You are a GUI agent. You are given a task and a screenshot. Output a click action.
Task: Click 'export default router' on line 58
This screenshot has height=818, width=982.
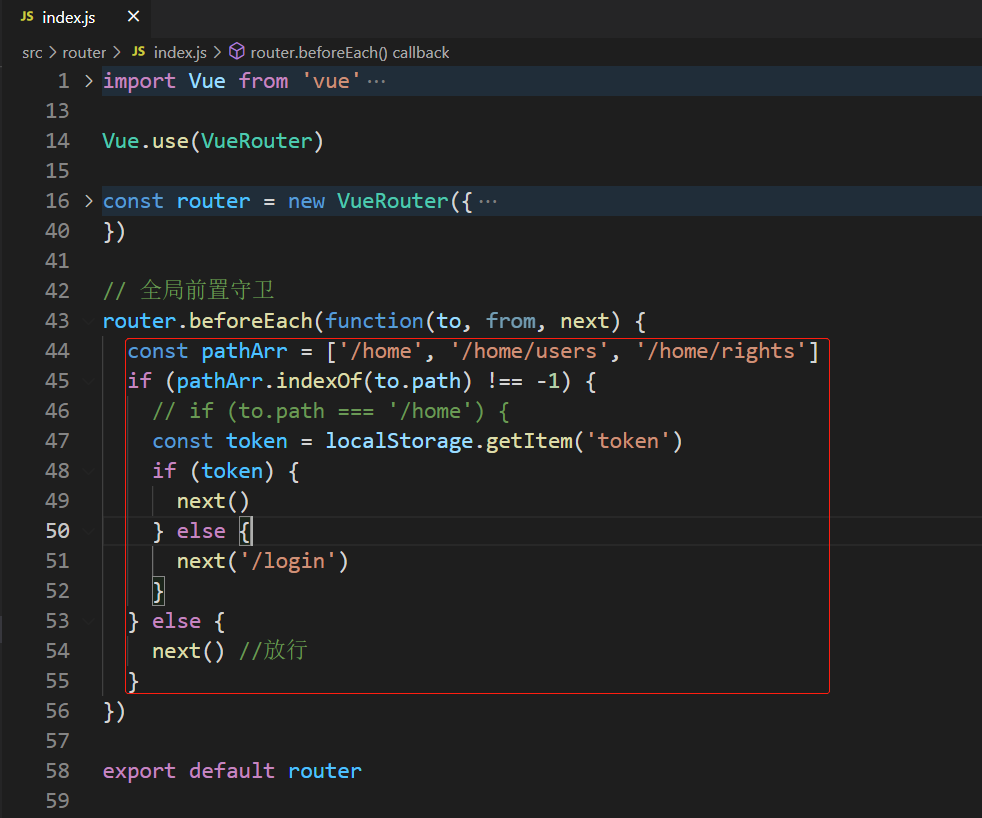pos(232,771)
